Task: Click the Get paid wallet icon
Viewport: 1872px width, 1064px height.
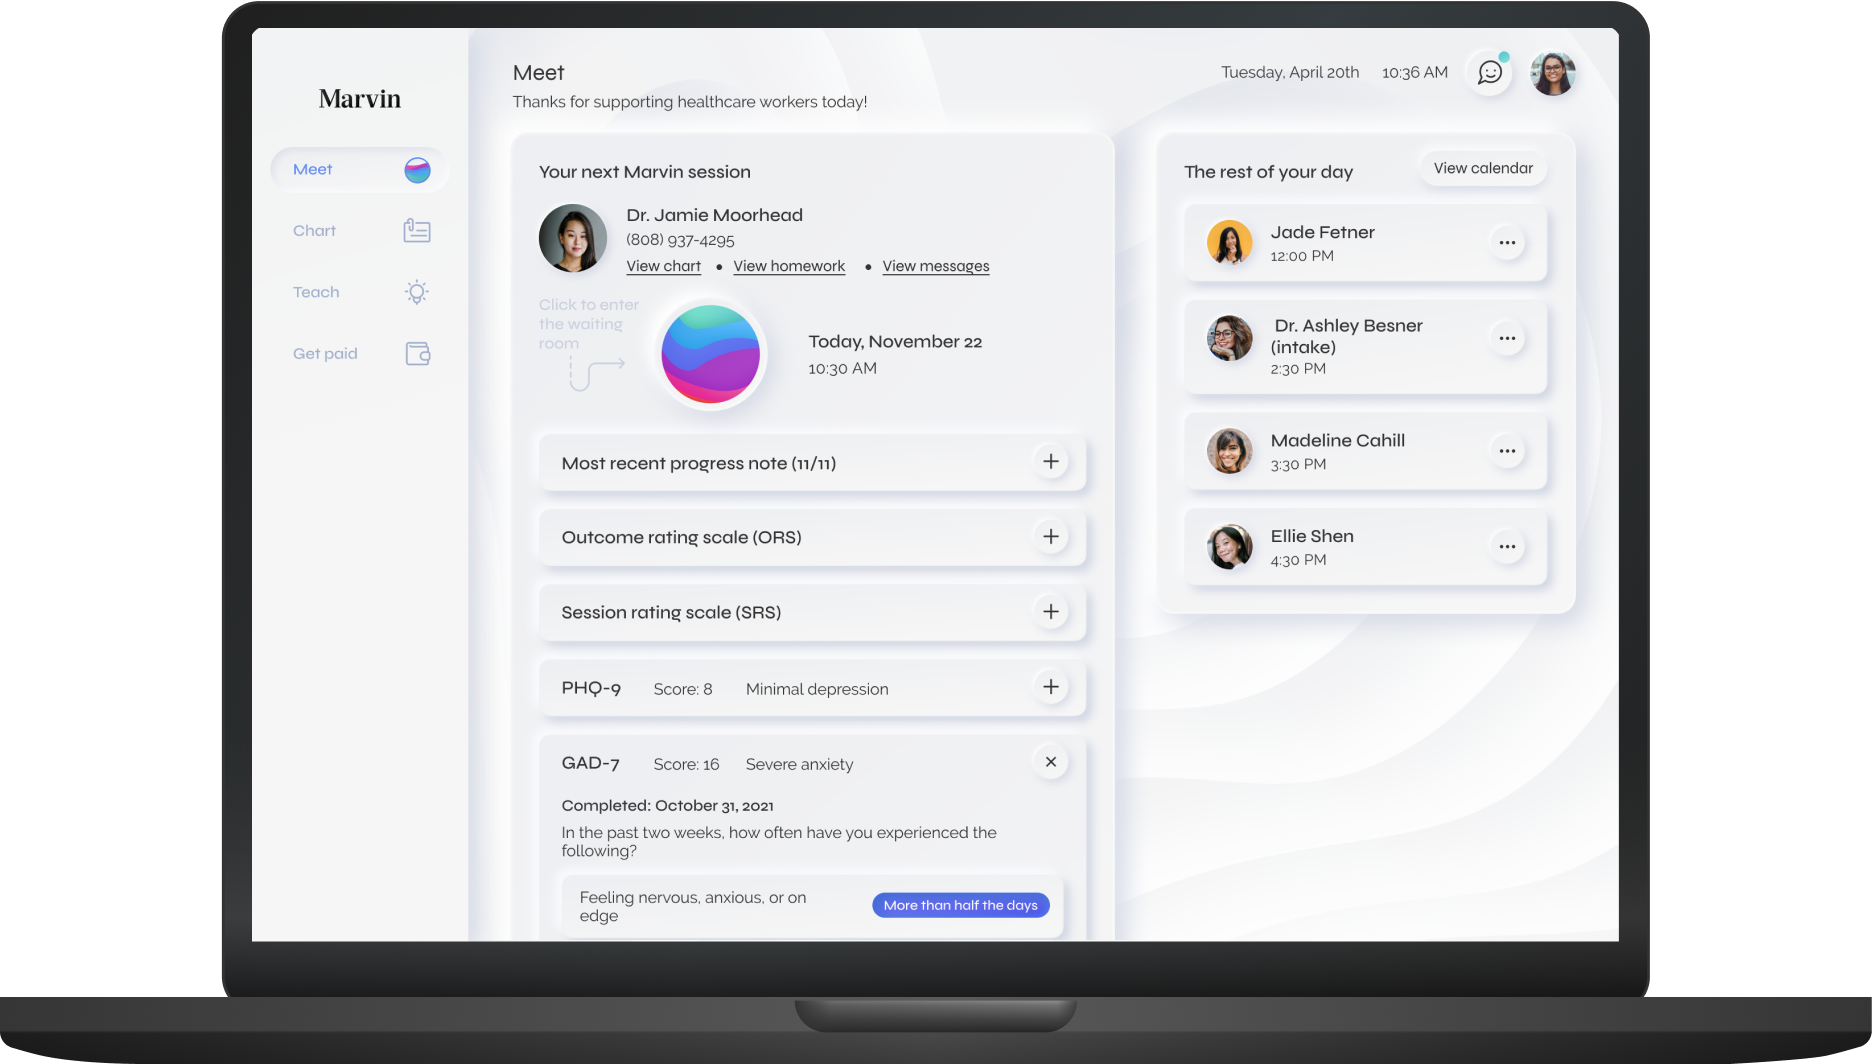Action: coord(417,353)
